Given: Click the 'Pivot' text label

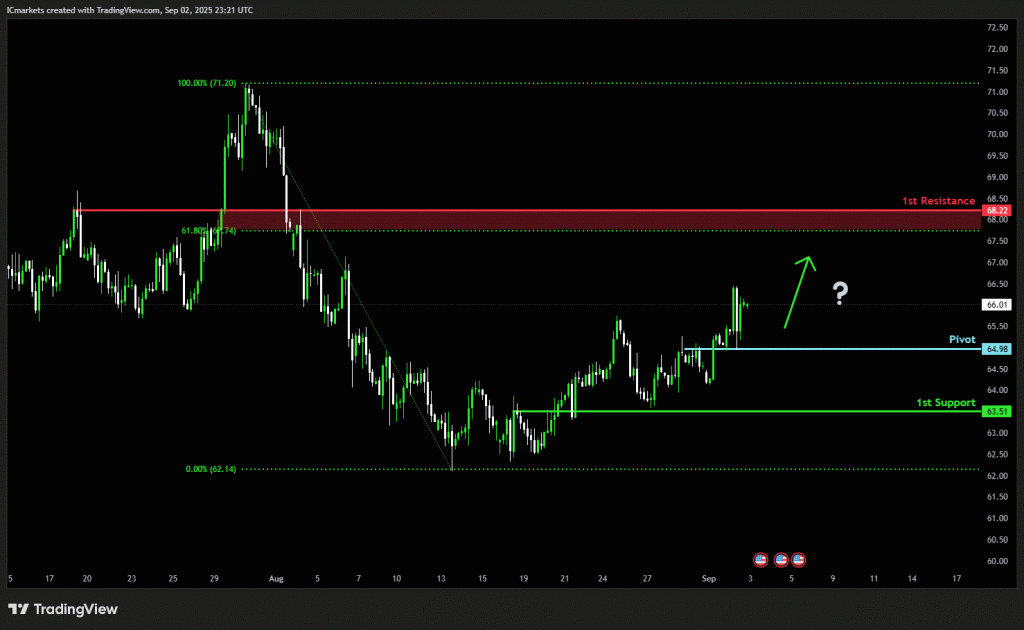Looking at the screenshot, I should 962,339.
